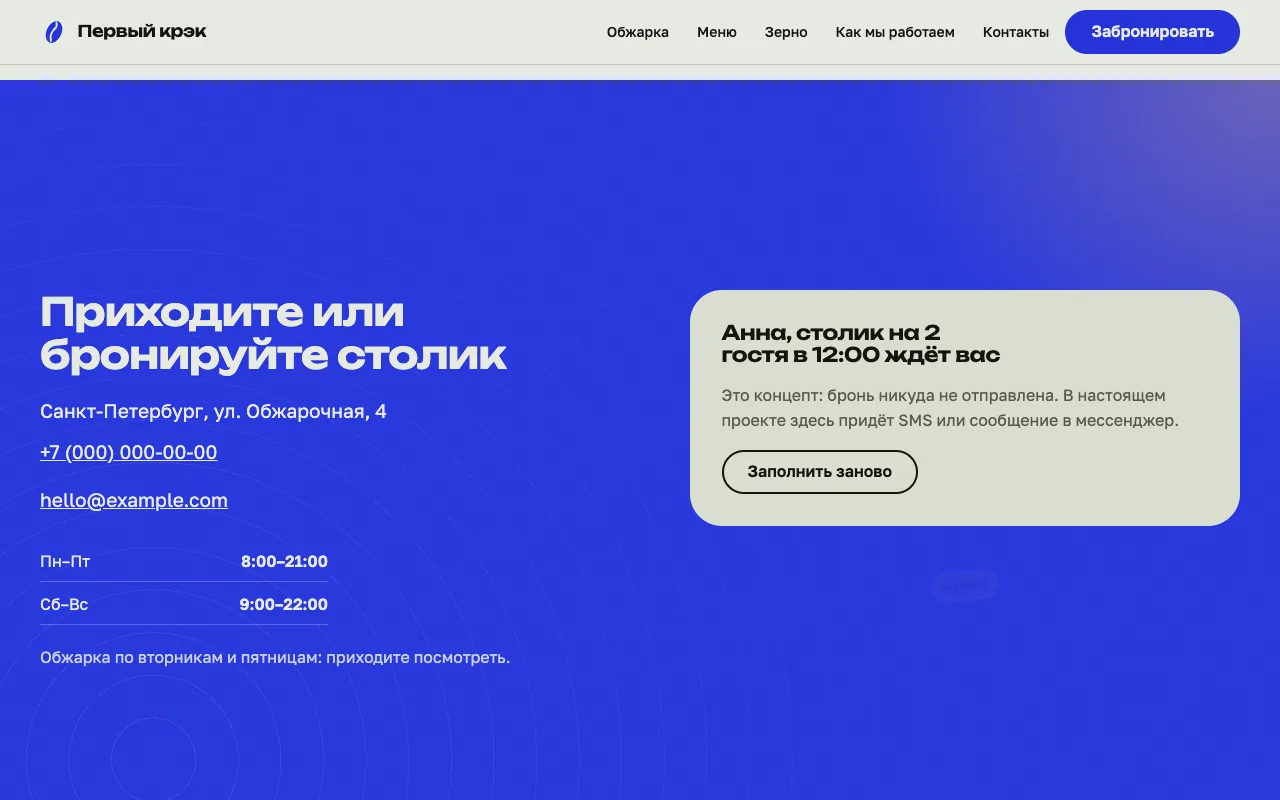The height and width of the screenshot is (800, 1280).
Task: Click the Анна, столик на 2 гостя confirmation heading
Action: [861, 343]
